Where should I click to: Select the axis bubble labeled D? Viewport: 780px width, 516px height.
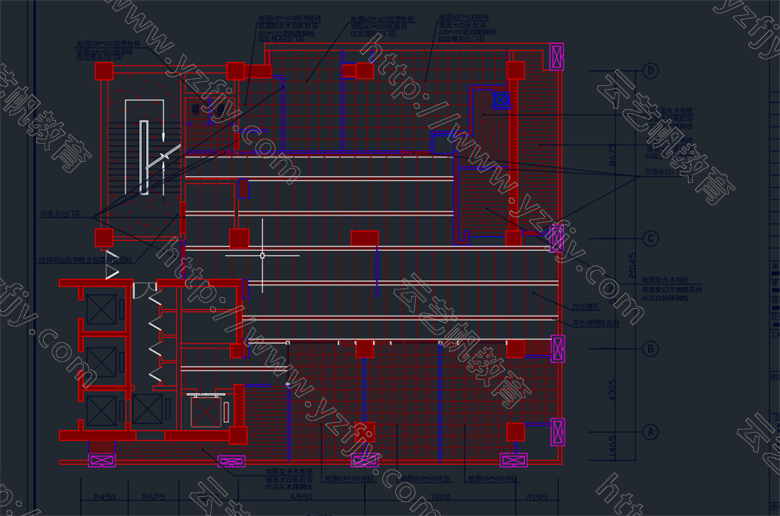651,71
